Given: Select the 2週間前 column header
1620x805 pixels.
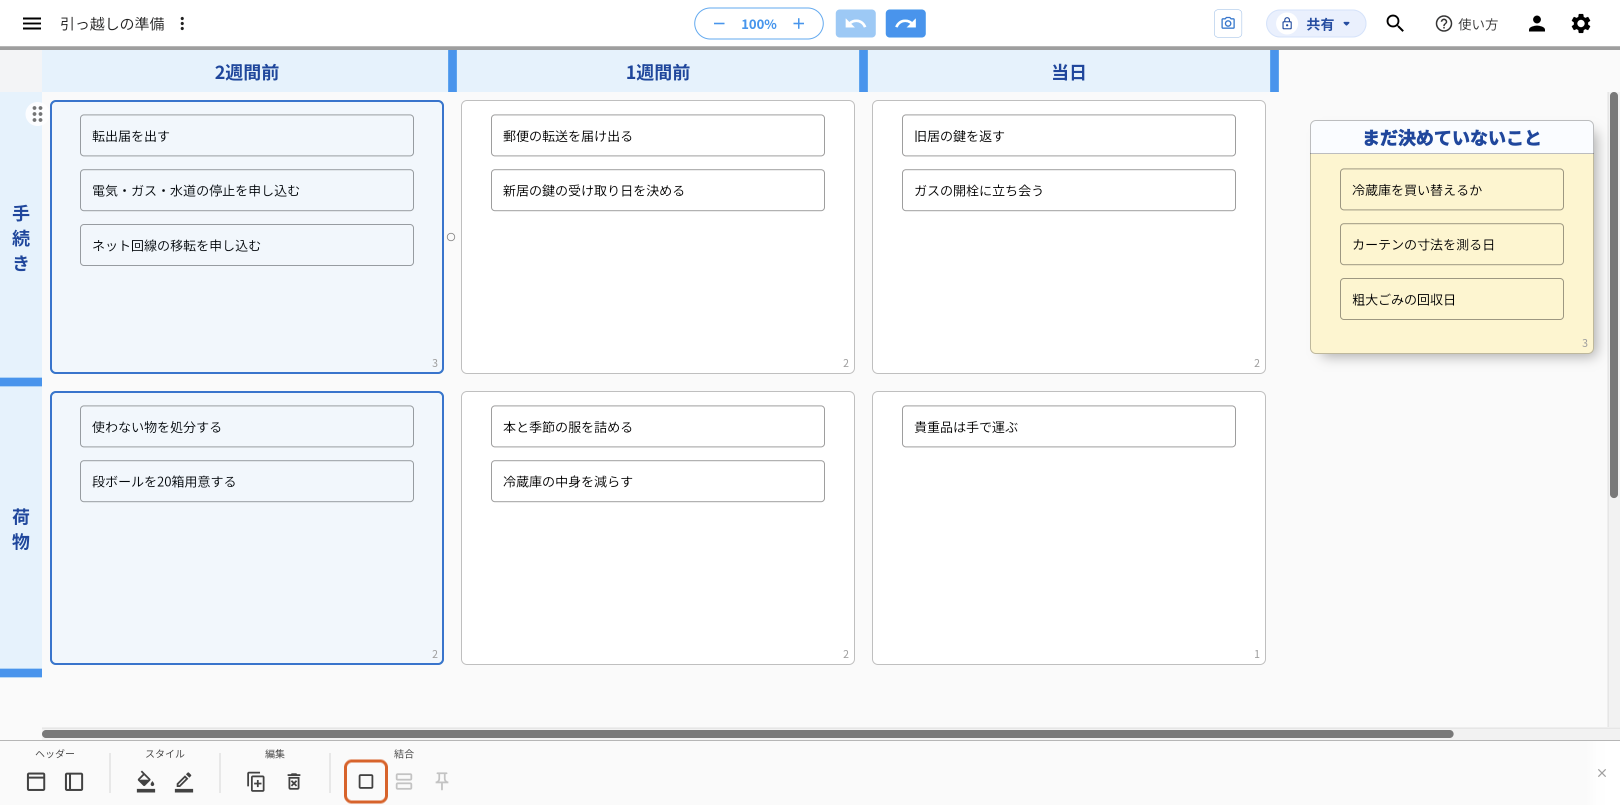Looking at the screenshot, I should (x=247, y=72).
